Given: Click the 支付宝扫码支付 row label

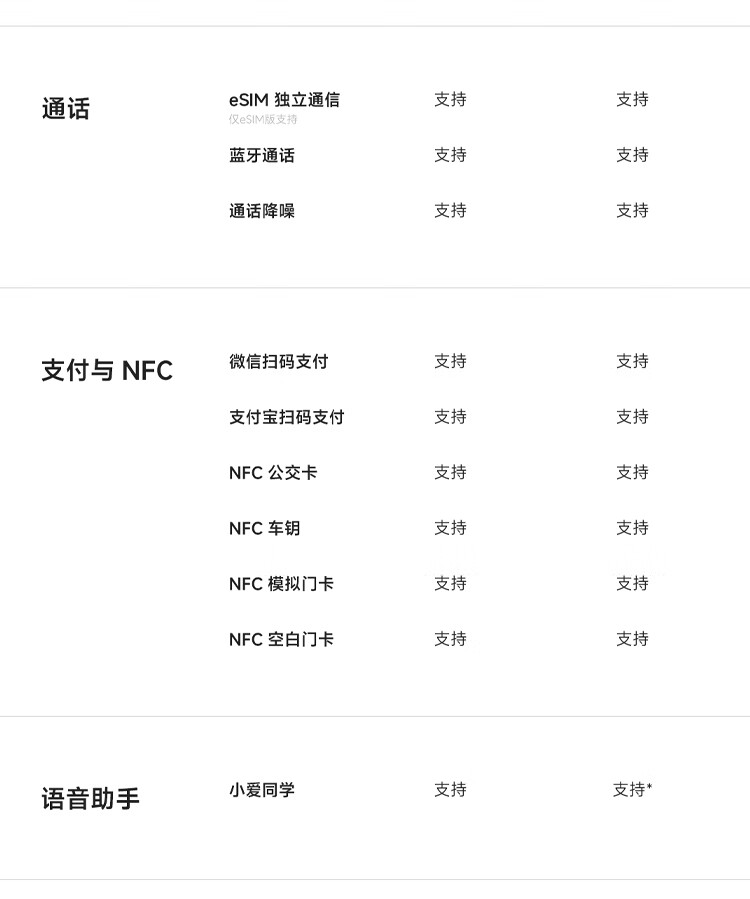Looking at the screenshot, I should tap(286, 417).
